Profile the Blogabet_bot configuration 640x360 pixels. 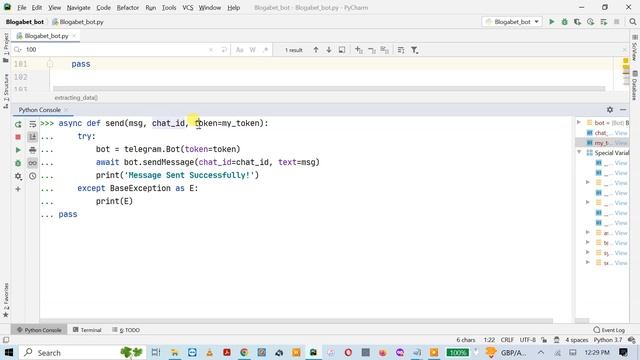(591, 22)
